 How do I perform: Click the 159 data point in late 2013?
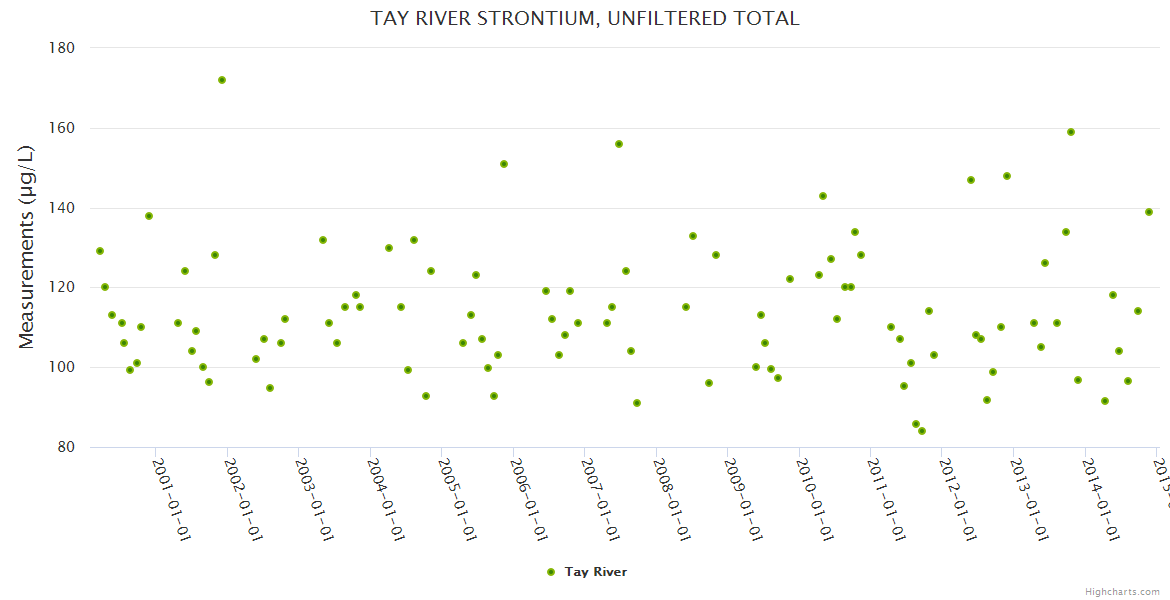[x=1071, y=132]
